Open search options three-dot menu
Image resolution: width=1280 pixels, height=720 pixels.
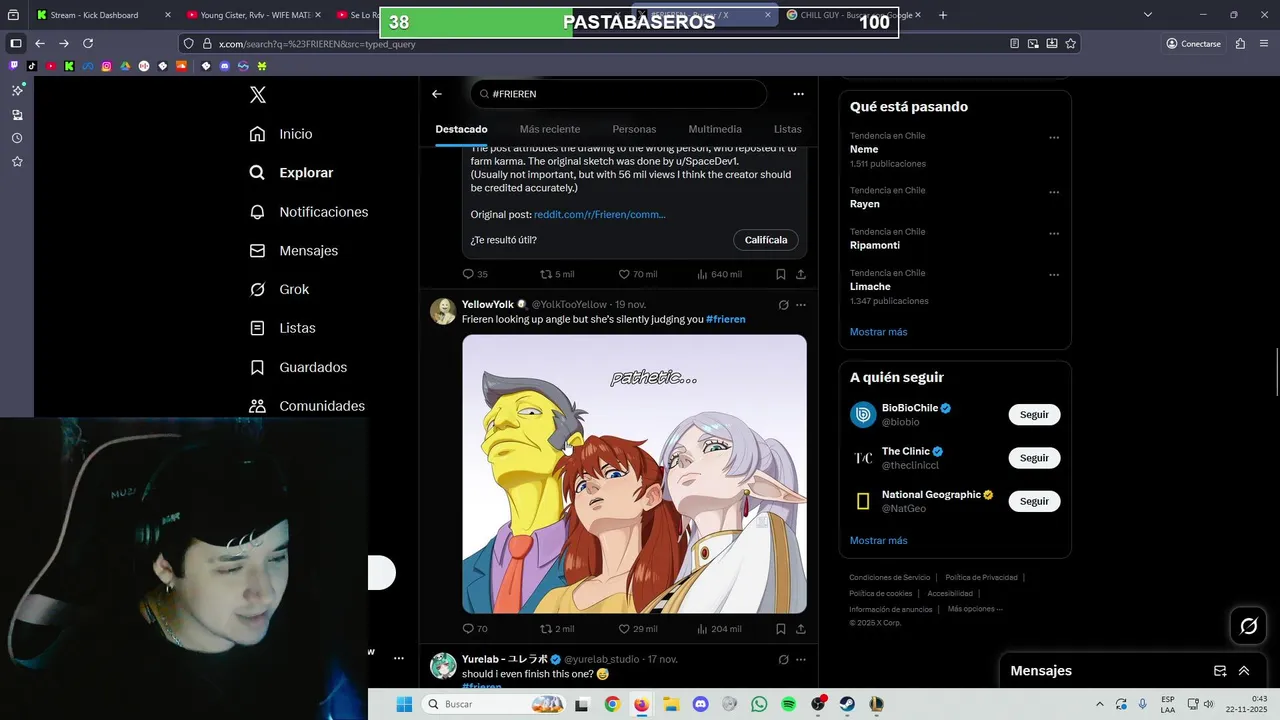click(798, 94)
